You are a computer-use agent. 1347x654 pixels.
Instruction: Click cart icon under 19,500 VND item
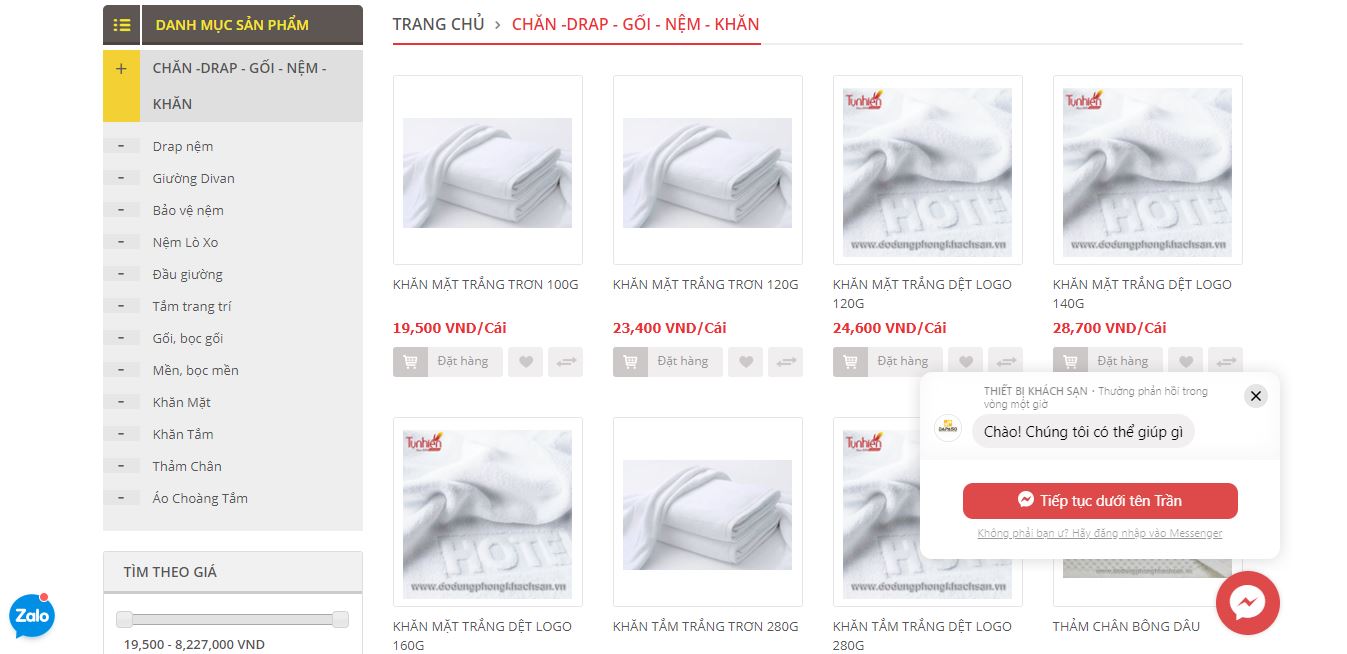pyautogui.click(x=410, y=362)
